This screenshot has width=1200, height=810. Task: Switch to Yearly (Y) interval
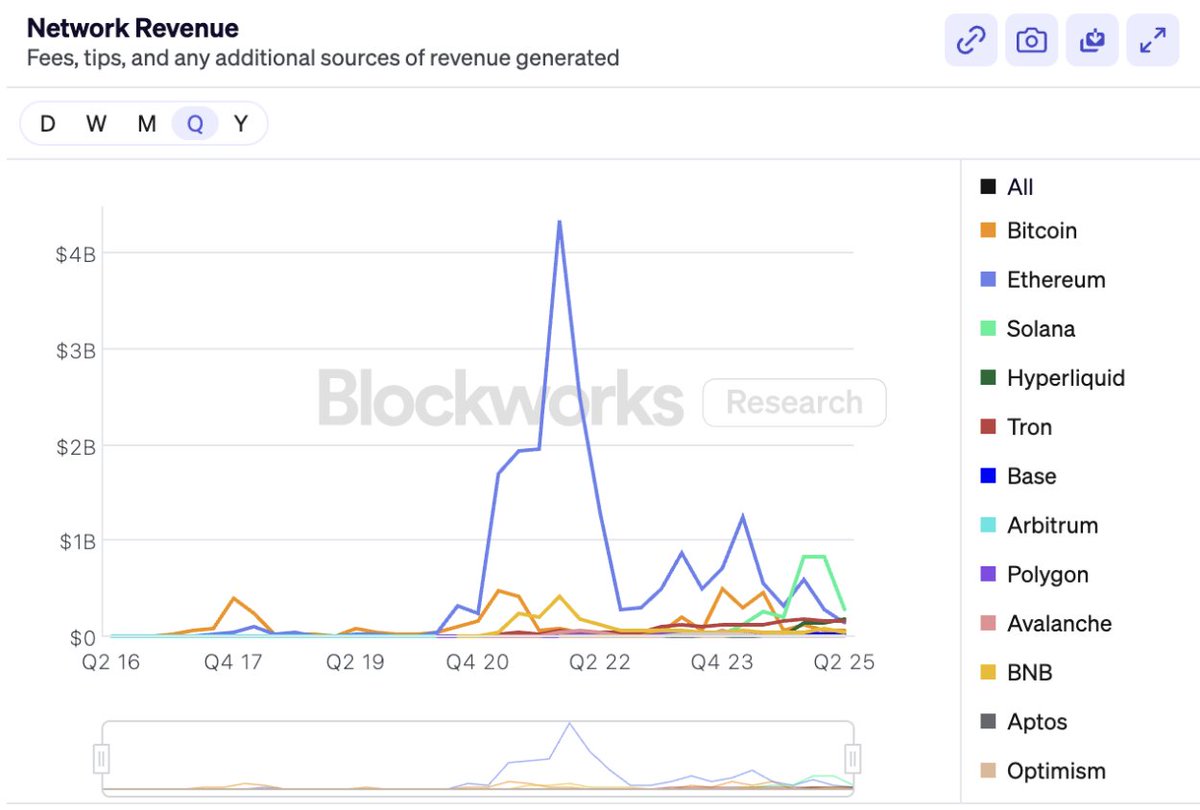241,124
